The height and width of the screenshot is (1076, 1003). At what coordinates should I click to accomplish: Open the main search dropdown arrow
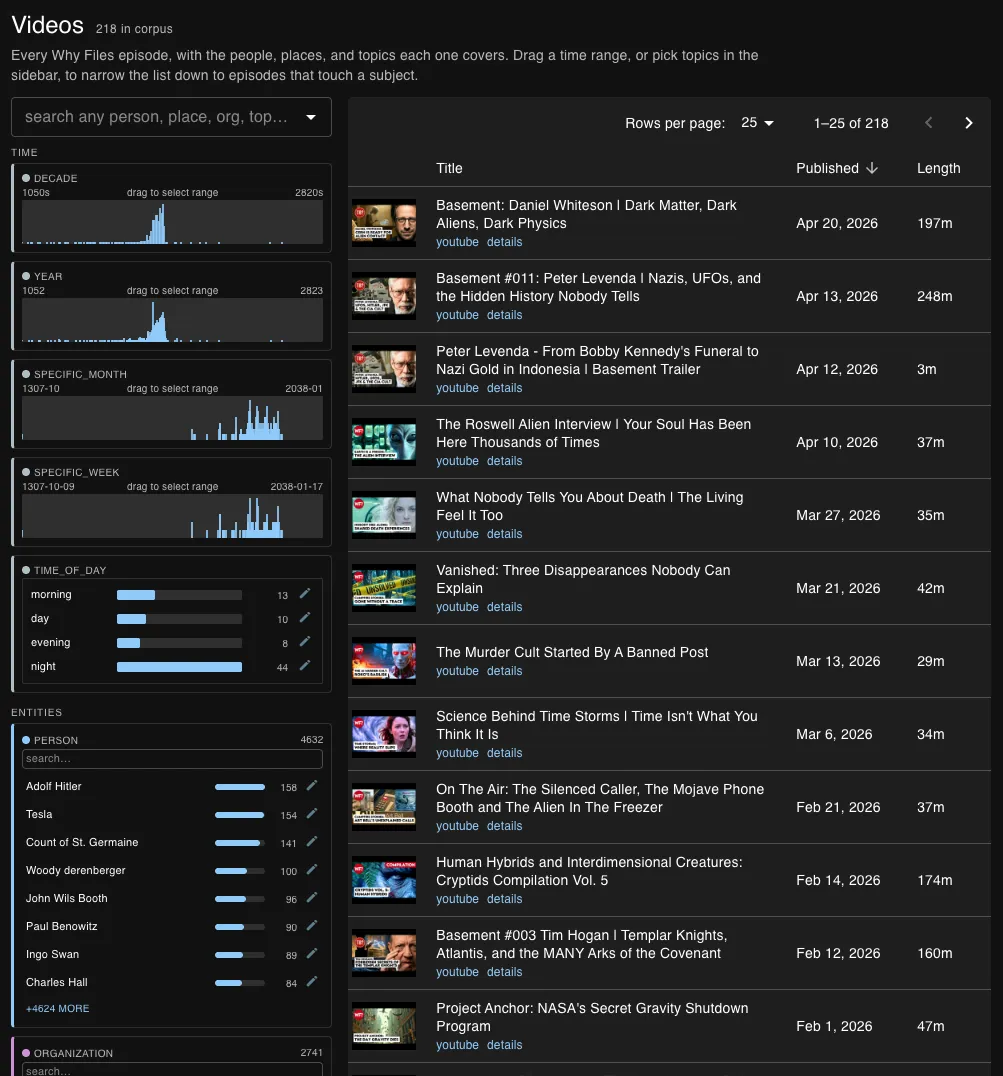coord(311,117)
